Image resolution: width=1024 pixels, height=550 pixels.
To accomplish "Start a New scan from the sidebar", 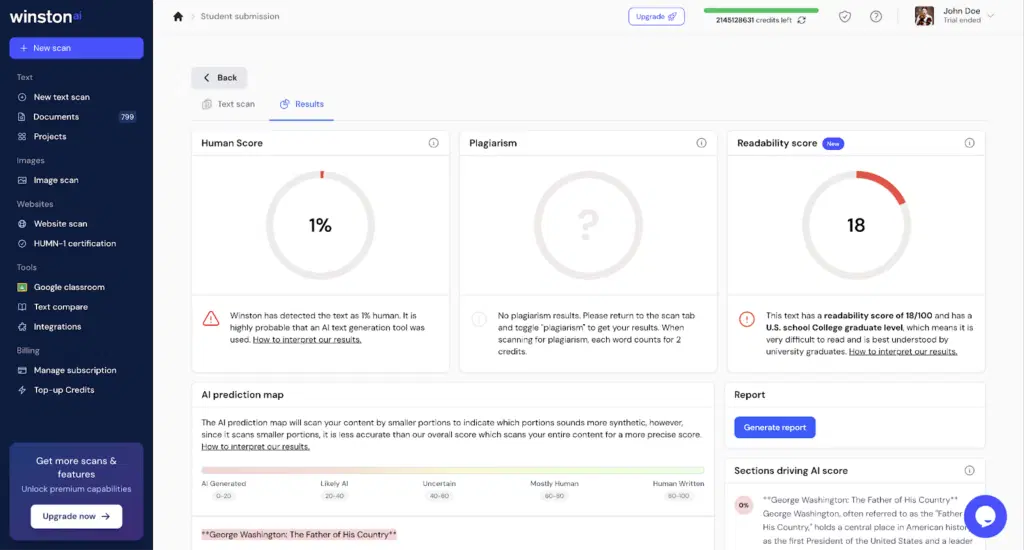I will pos(76,48).
